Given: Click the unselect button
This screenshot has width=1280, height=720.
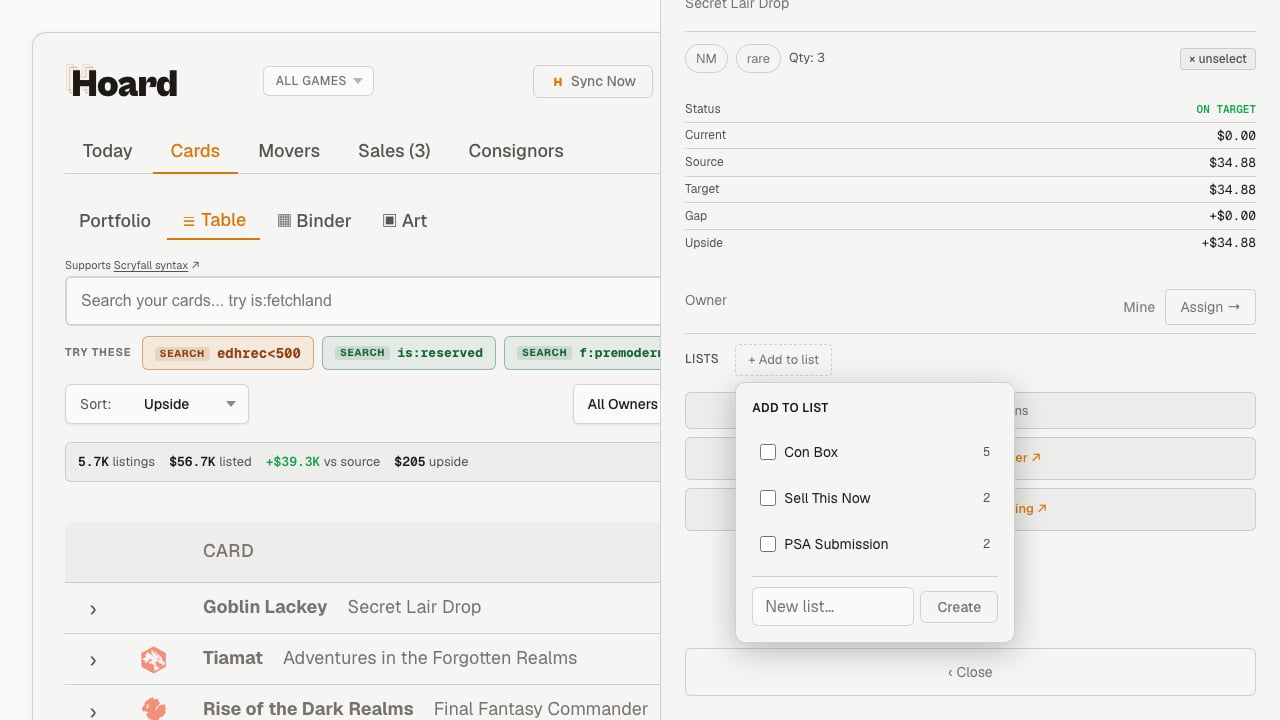Looking at the screenshot, I should pos(1217,59).
